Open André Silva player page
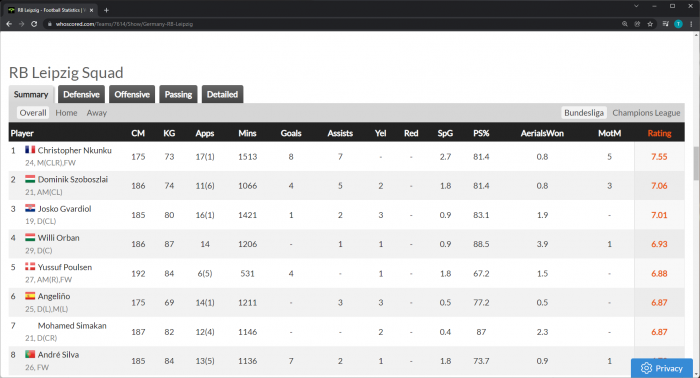Screen dimensions: 700x378 pos(58,355)
